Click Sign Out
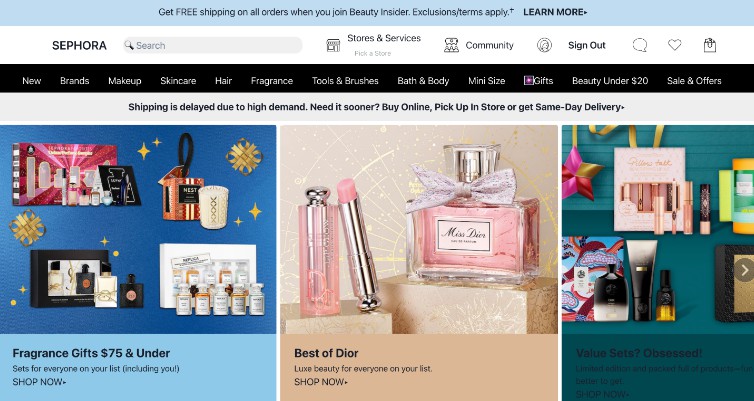This screenshot has height=401, width=754. (x=587, y=45)
